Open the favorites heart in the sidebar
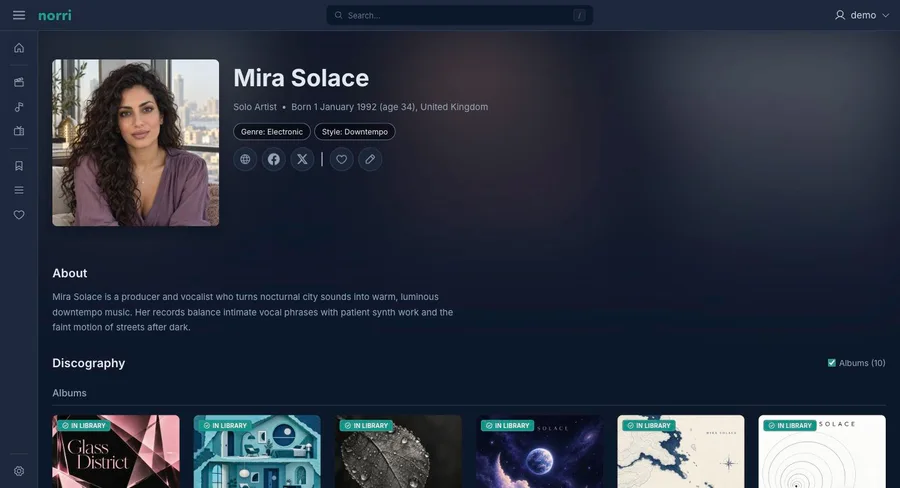This screenshot has height=488, width=900. (x=19, y=215)
